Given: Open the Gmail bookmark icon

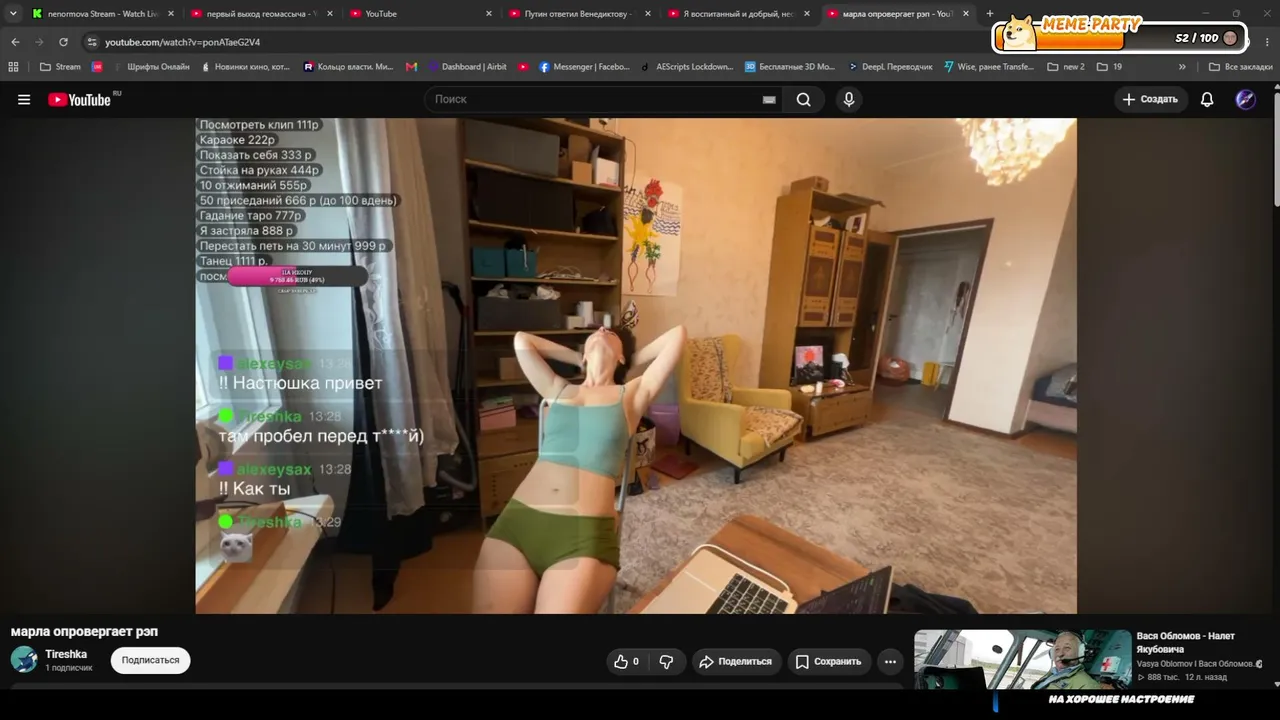Looking at the screenshot, I should [x=411, y=67].
